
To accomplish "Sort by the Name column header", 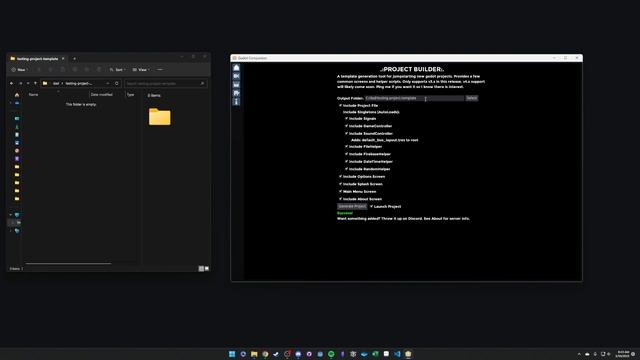I will pos(33,95).
